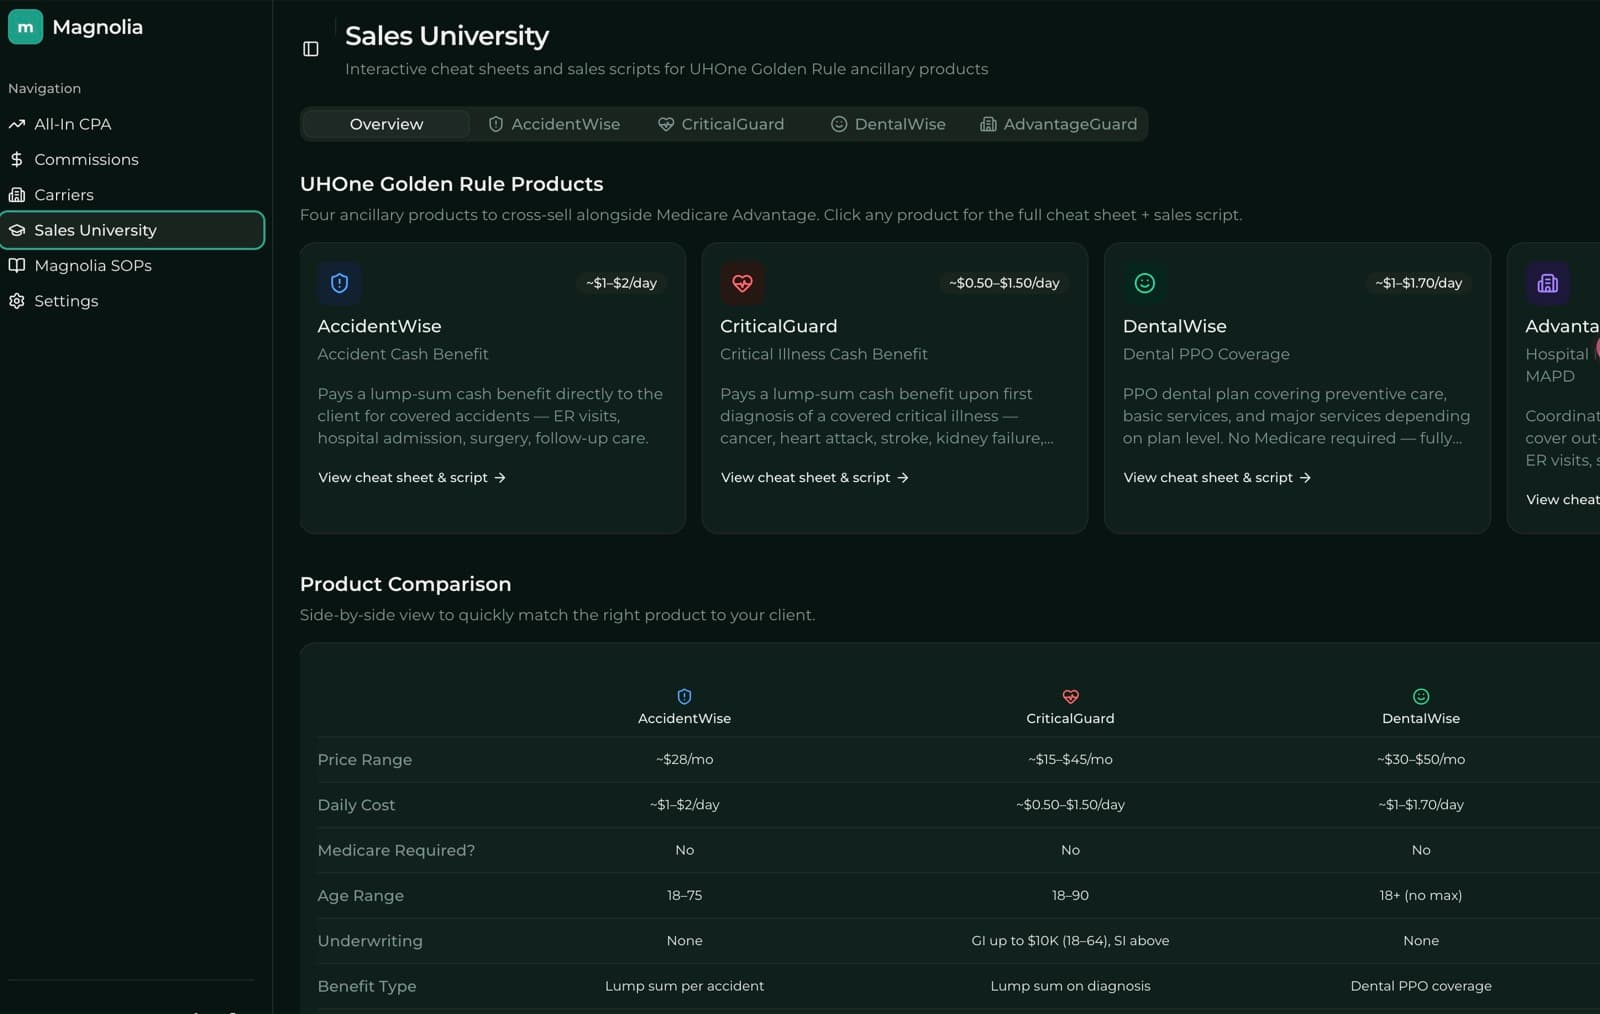Click the '18+ (no max)' Age Range cell
Screen dimensions: 1600x1014
tap(1421, 895)
